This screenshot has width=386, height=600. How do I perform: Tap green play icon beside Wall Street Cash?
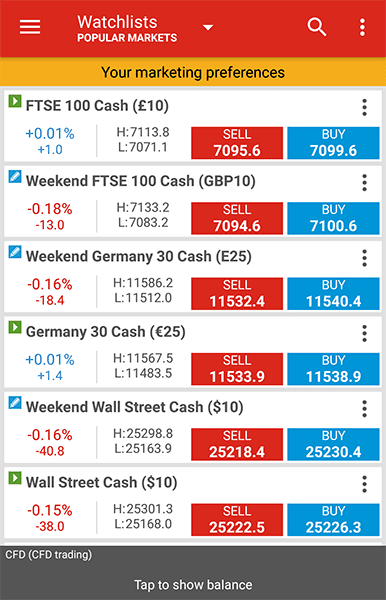15,478
